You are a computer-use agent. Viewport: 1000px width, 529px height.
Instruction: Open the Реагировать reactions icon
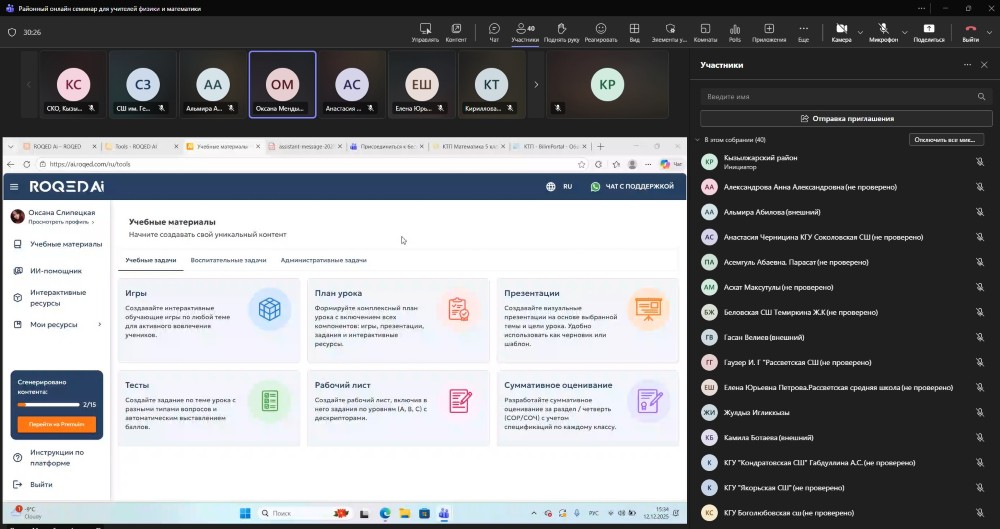tap(601, 29)
